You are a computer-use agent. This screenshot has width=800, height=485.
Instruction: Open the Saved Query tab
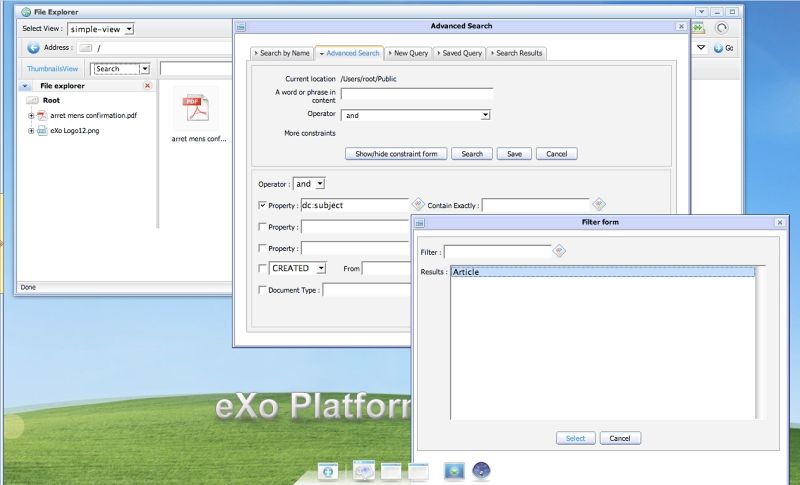click(459, 53)
